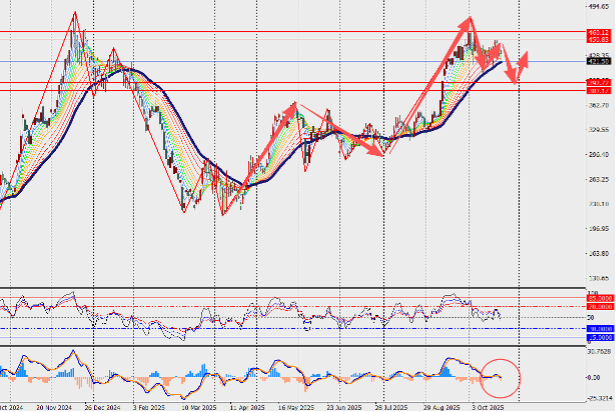Image resolution: width=616 pixels, height=412 pixels.
Task: Select the 460.12 red price level label
Action: [599, 32]
